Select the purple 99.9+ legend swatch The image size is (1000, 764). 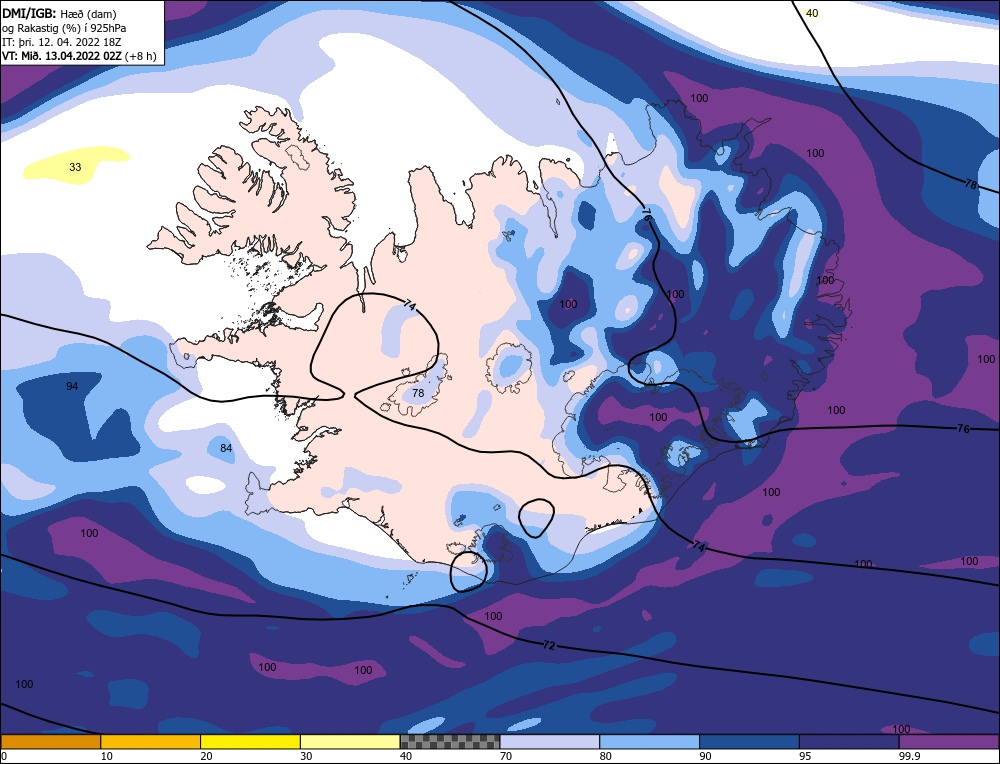(949, 741)
